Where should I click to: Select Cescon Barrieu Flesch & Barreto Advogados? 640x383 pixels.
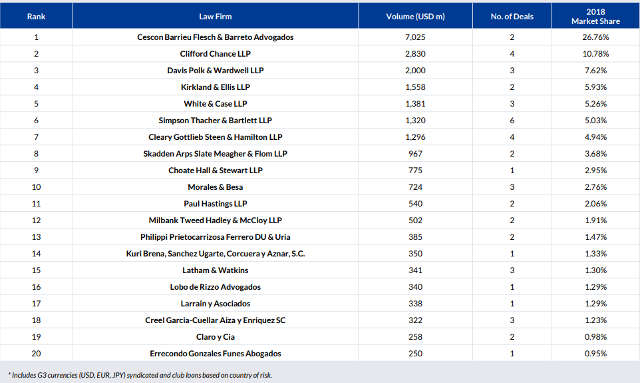coord(216,37)
